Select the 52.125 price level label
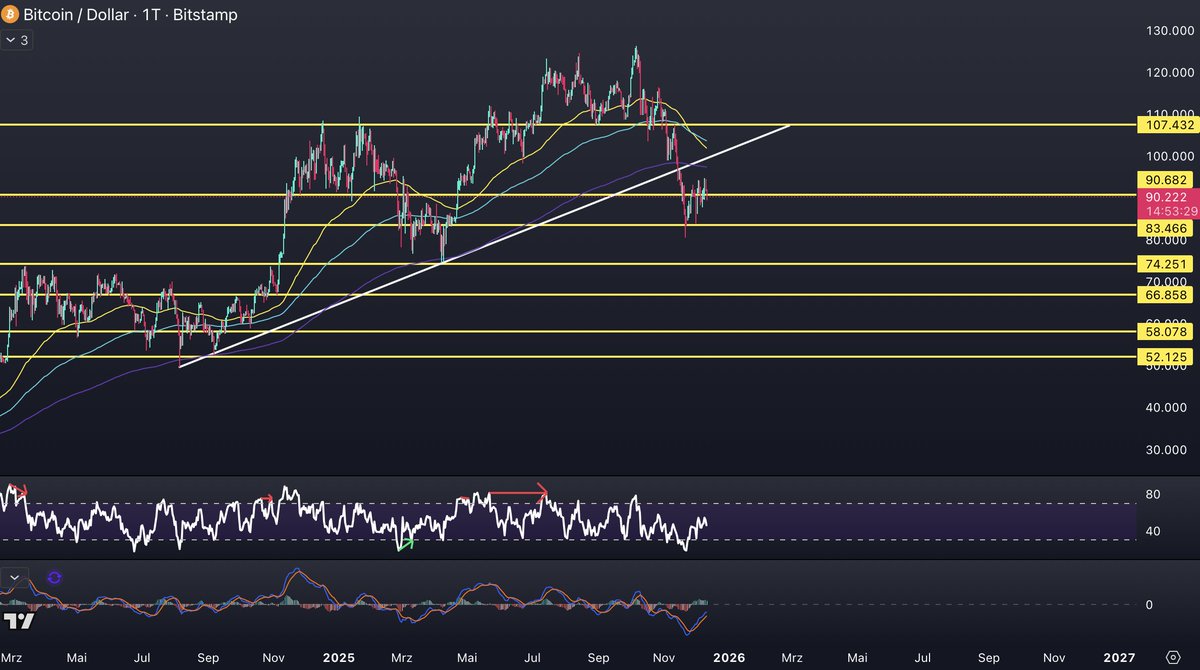Image resolution: width=1200 pixels, height=670 pixels. [1167, 357]
